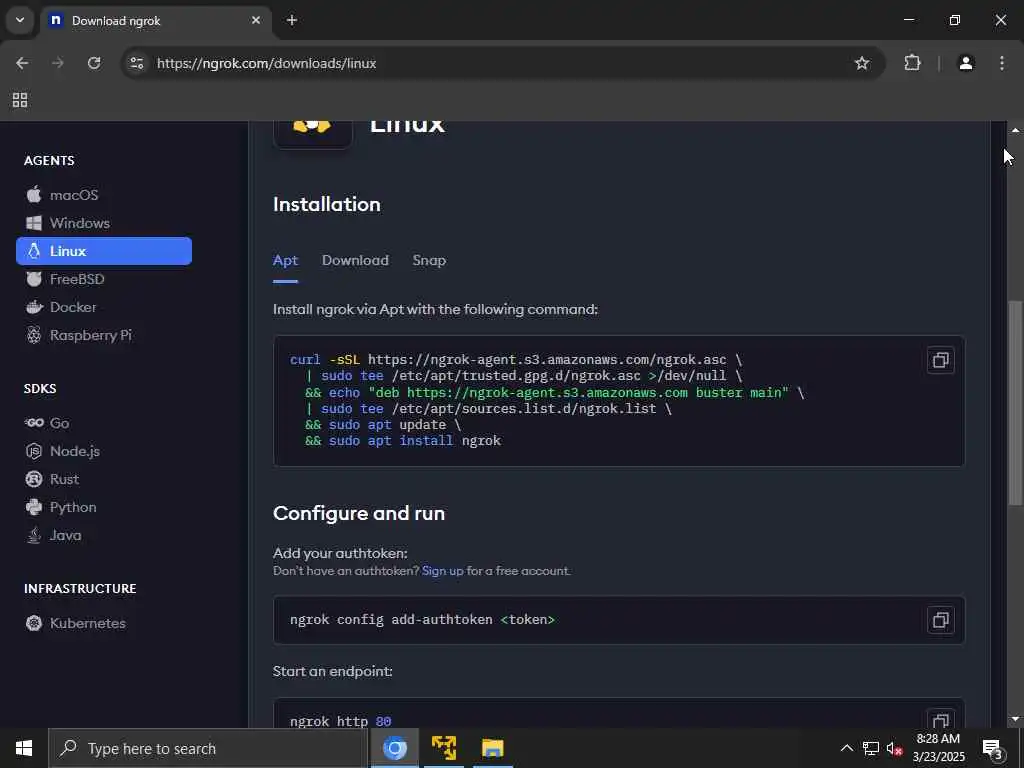The width and height of the screenshot is (1024, 768).
Task: Copy the add-authtoken command
Action: pyautogui.click(x=940, y=620)
